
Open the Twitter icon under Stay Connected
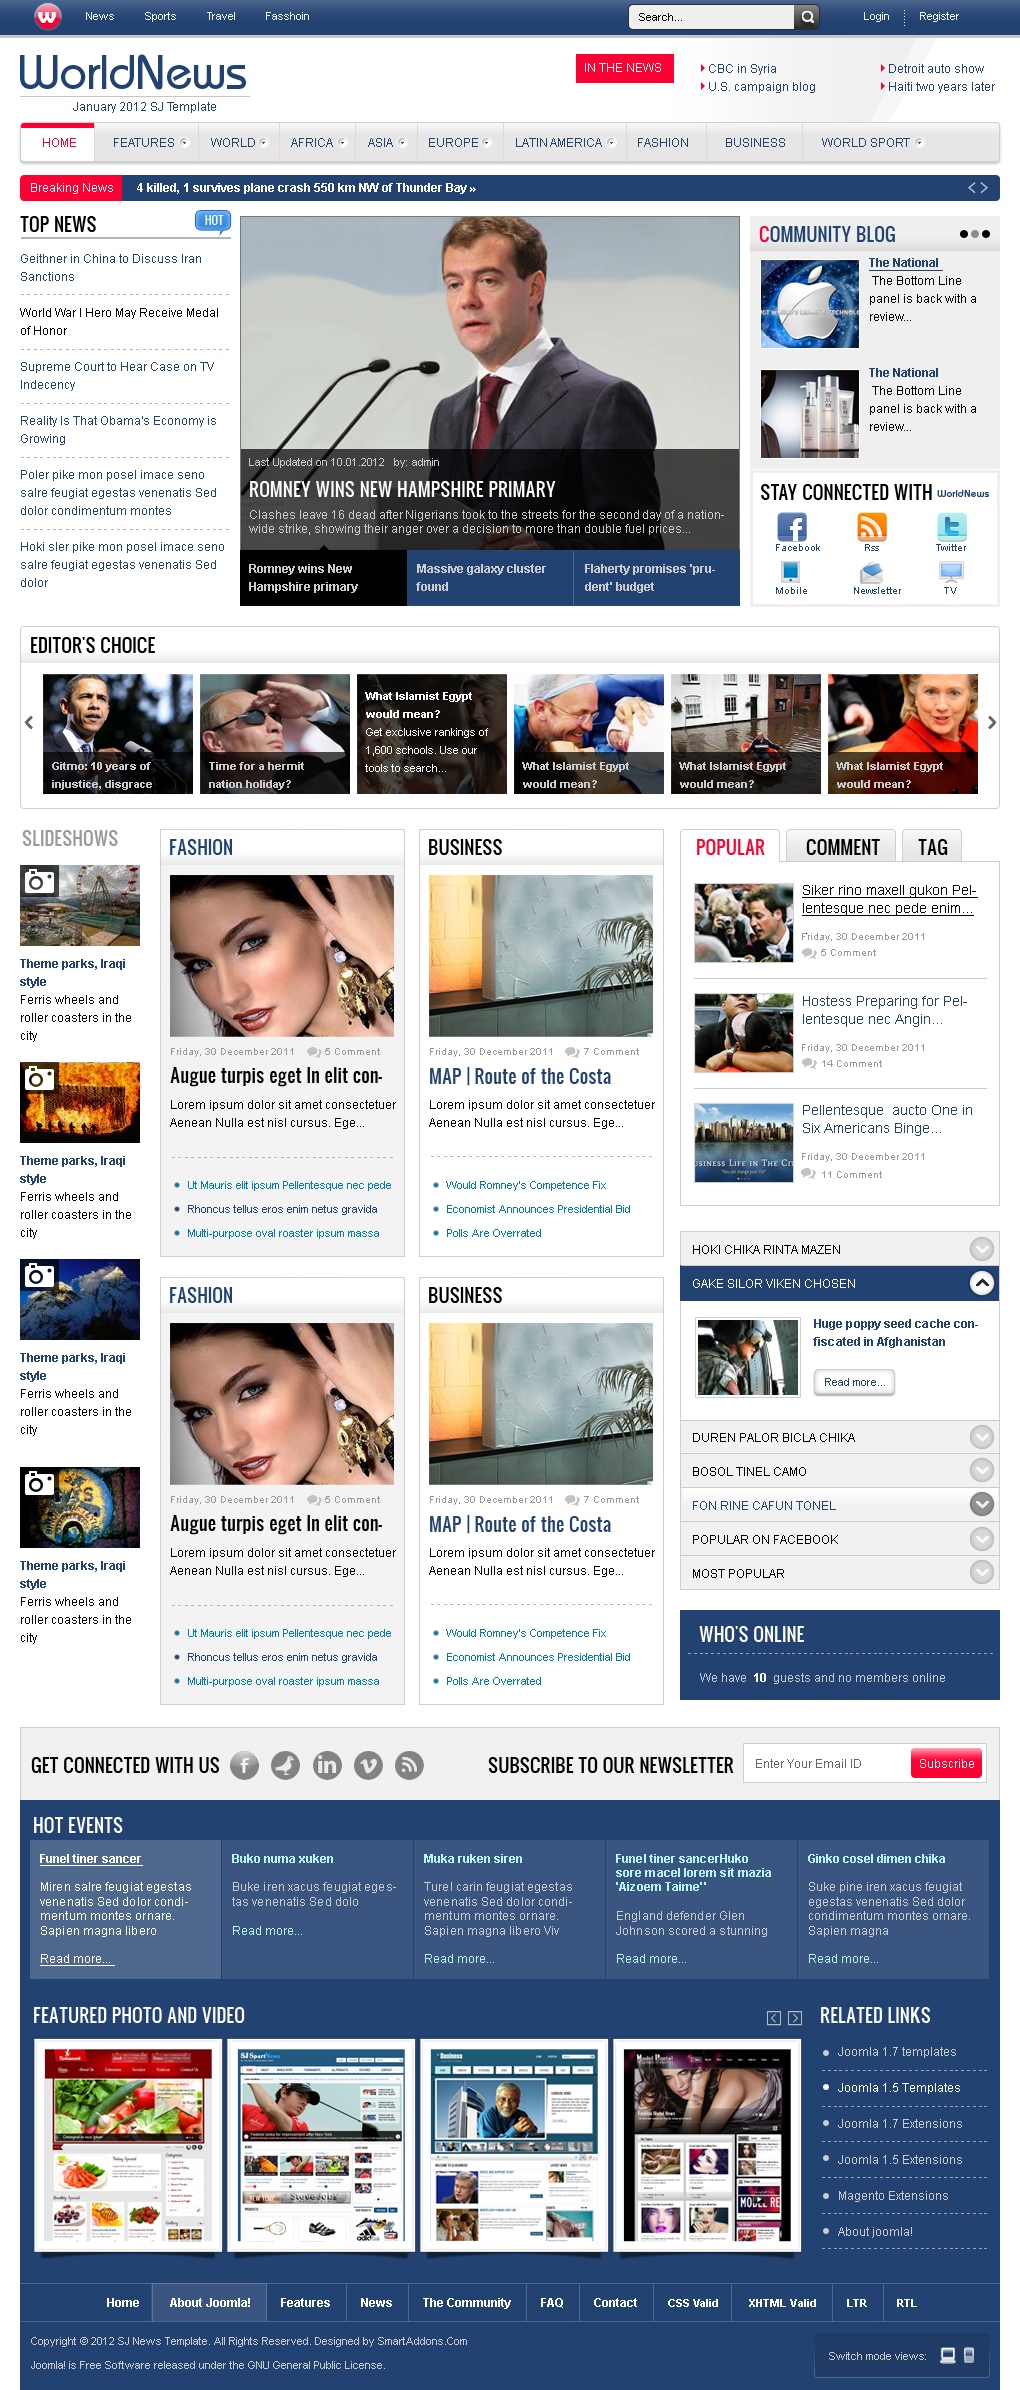tap(951, 526)
